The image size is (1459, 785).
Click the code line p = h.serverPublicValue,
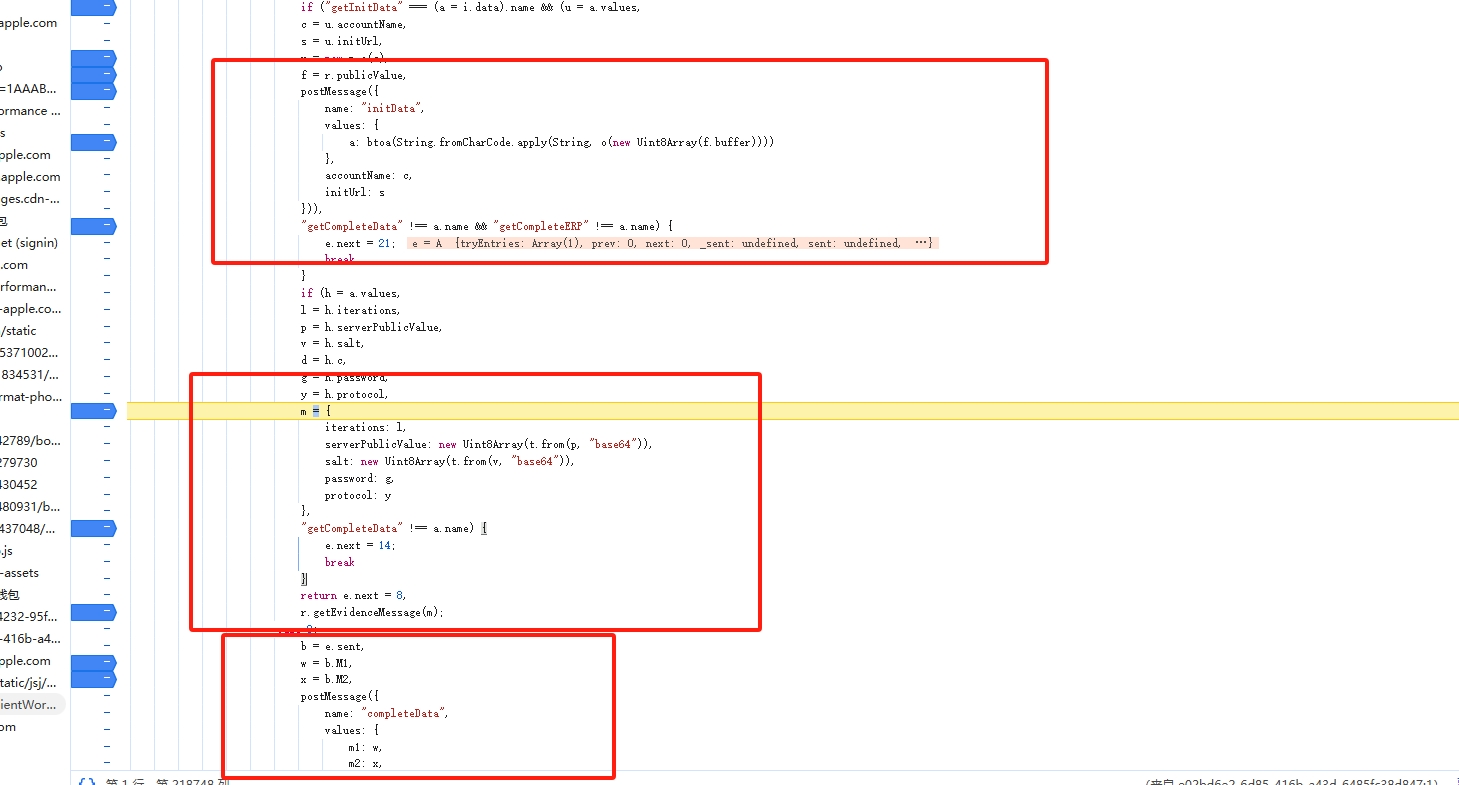(371, 327)
